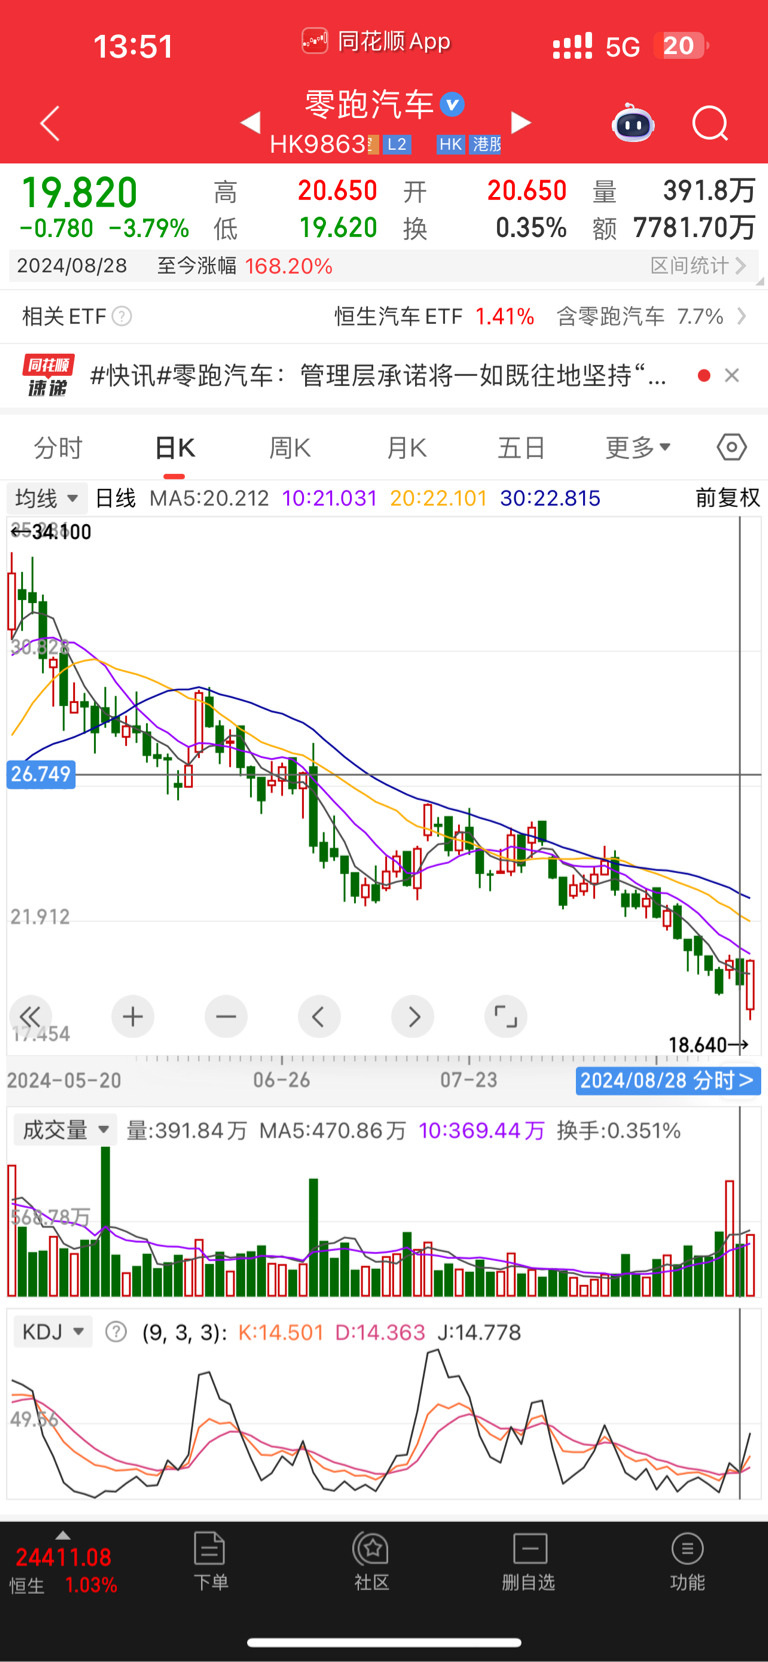The image size is (768, 1662).
Task: Tap the stock code HK9863
Action: (318, 144)
